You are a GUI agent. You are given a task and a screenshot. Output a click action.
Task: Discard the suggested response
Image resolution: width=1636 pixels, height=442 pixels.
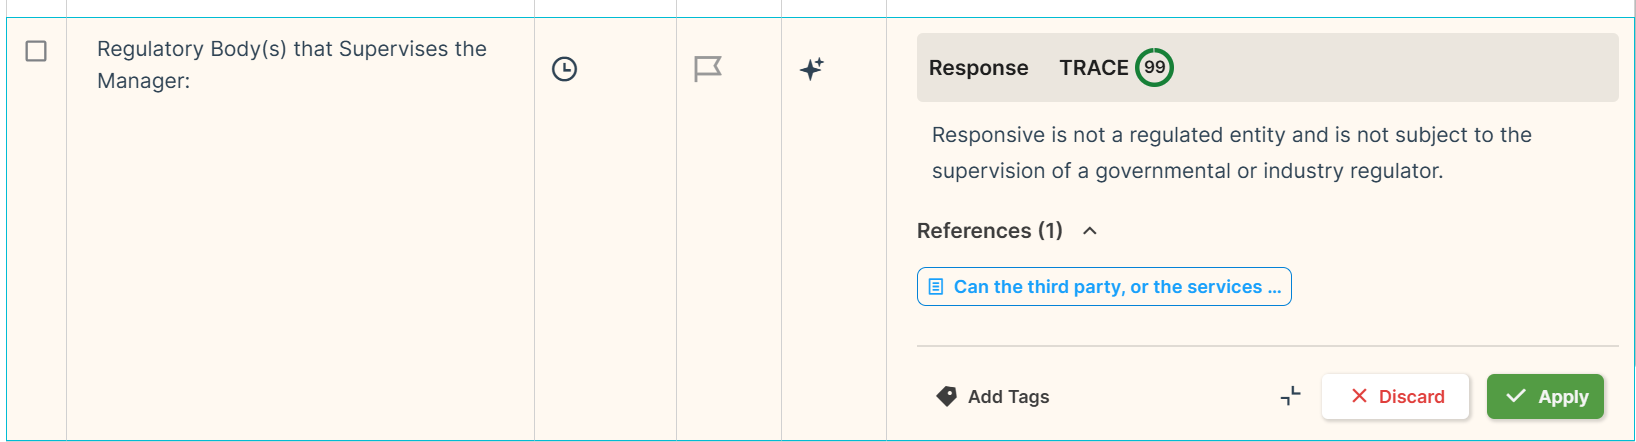(1395, 396)
